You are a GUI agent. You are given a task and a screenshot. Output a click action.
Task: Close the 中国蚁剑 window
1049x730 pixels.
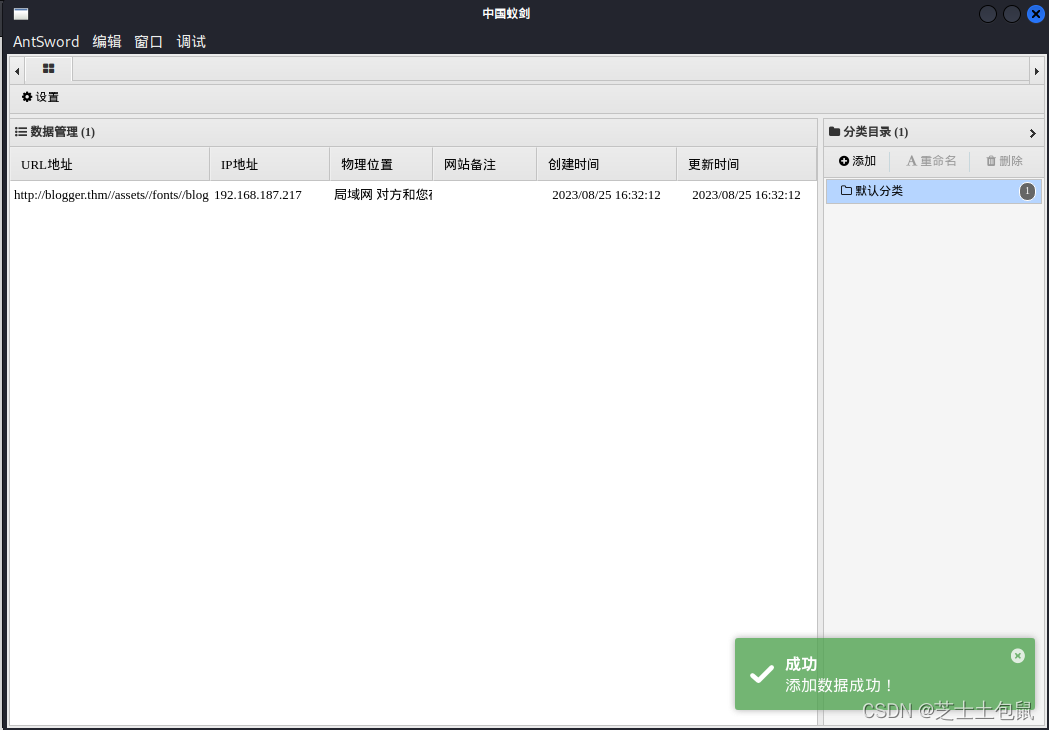[1036, 13]
